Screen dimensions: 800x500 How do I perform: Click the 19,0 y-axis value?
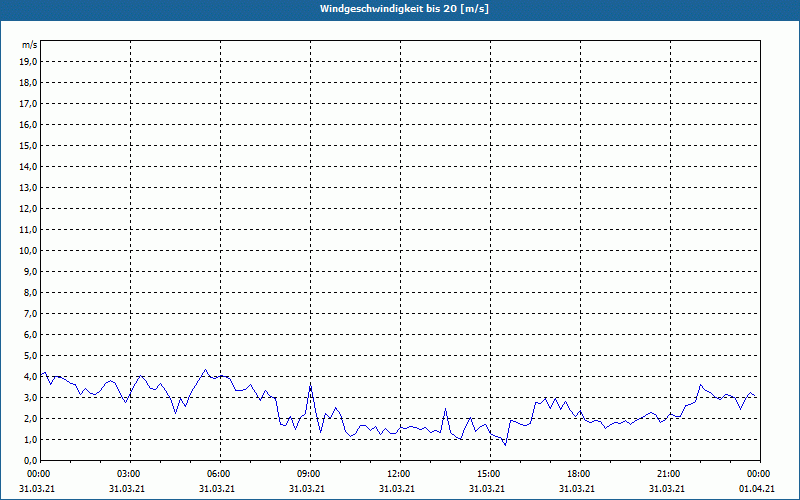pos(29,61)
